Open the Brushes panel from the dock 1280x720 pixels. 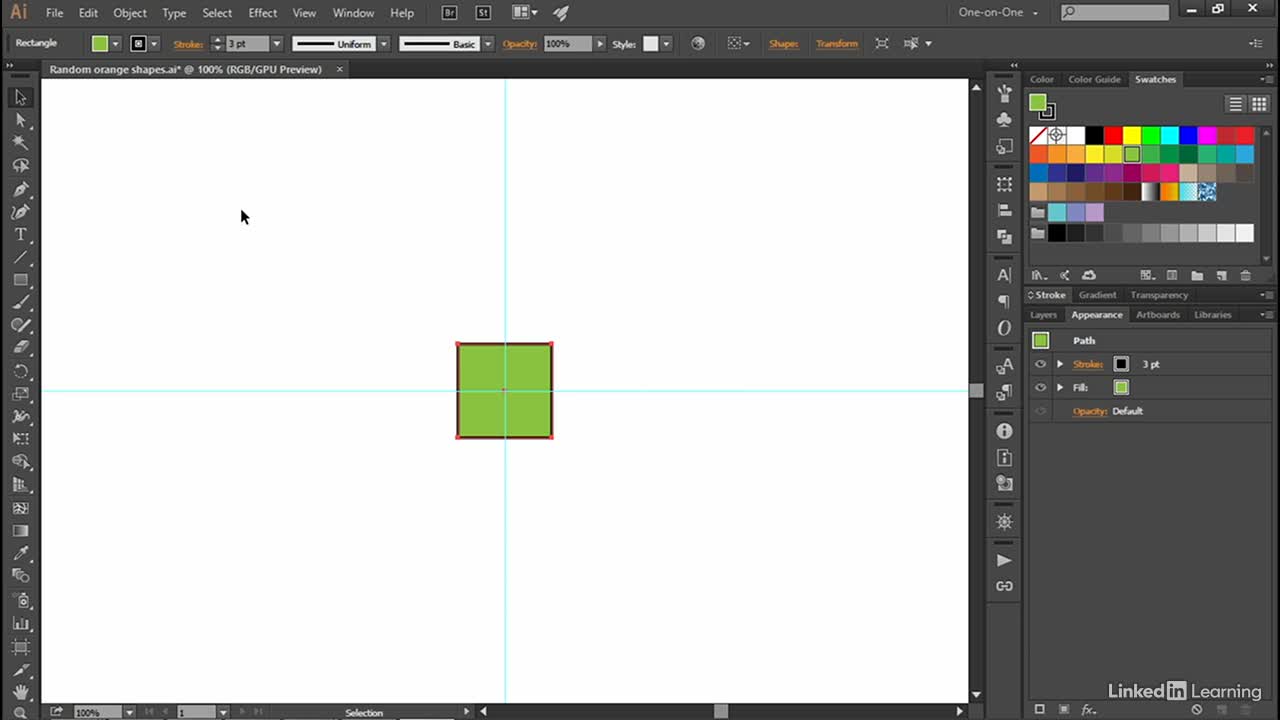[1004, 93]
